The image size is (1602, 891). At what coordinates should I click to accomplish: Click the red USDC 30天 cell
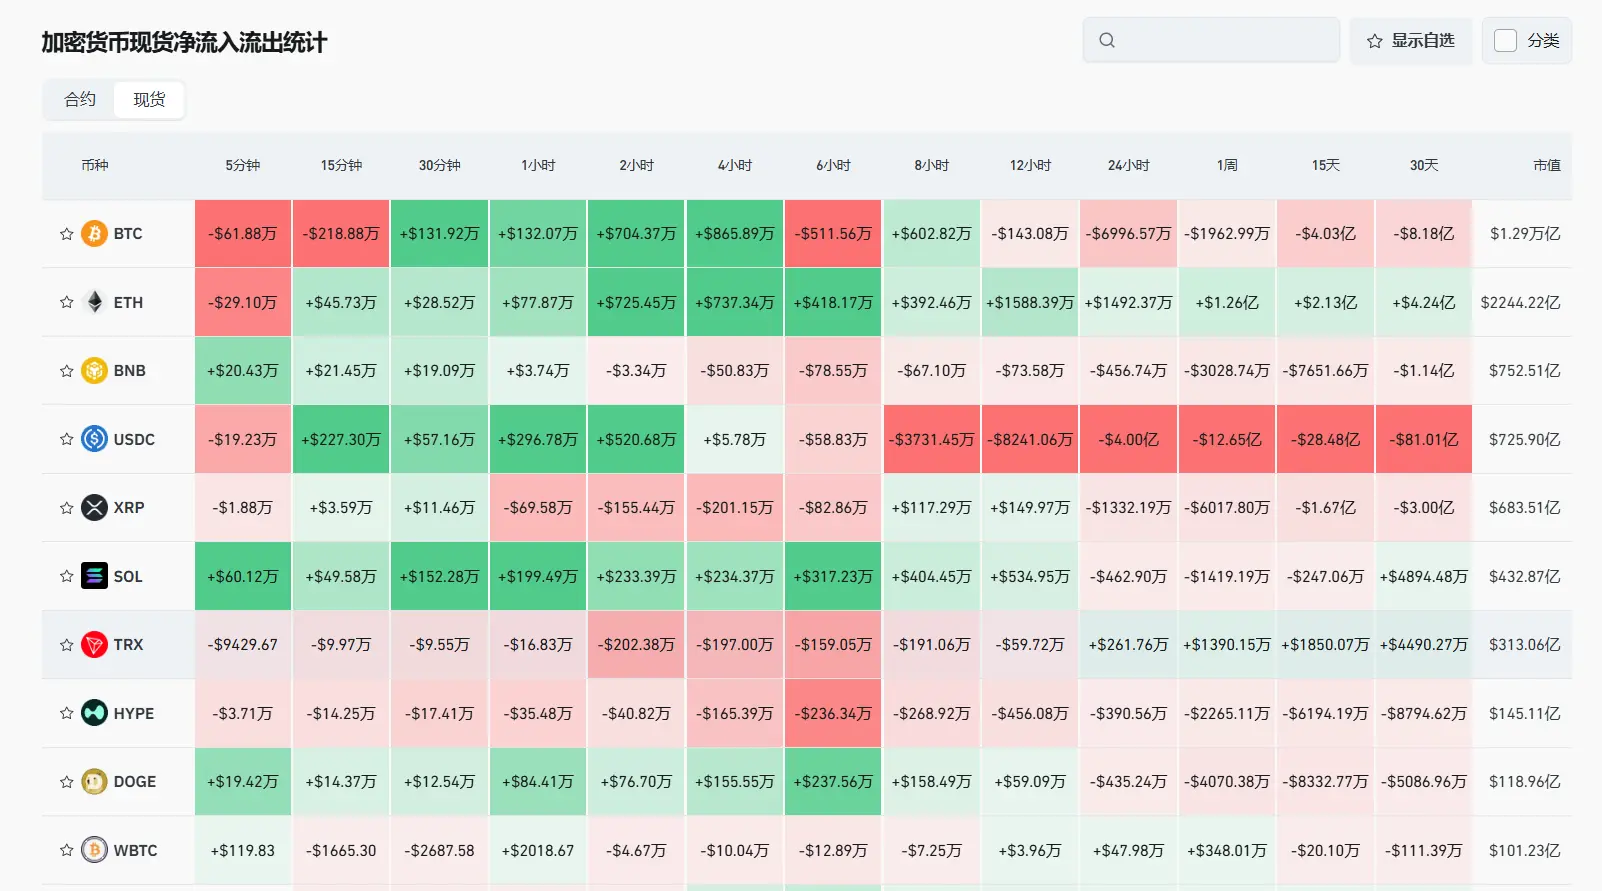(1424, 439)
